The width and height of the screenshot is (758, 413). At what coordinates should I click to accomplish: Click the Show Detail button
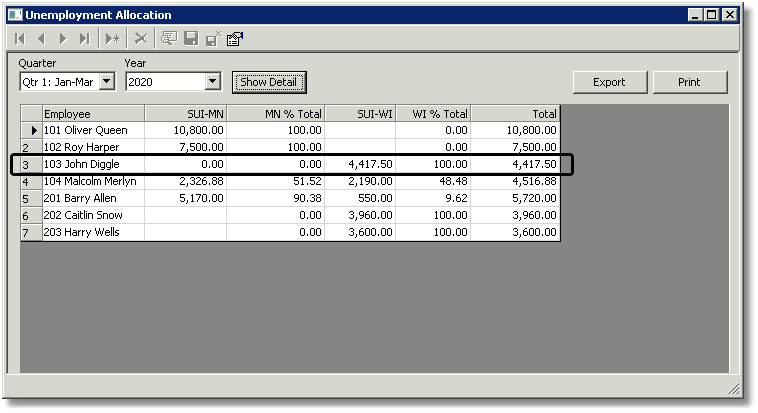coord(269,82)
